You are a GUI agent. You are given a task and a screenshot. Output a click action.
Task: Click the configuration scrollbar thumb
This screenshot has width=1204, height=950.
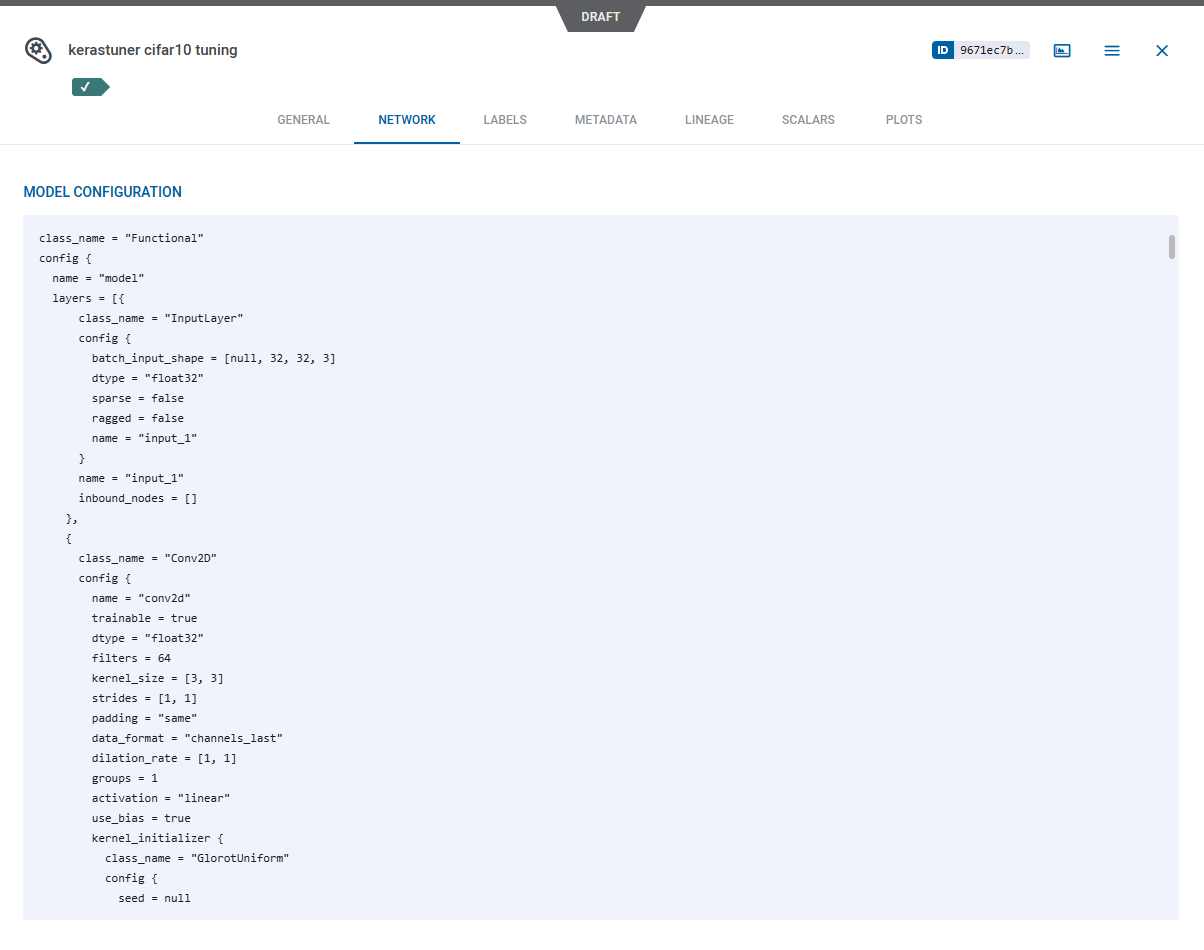point(1171,246)
